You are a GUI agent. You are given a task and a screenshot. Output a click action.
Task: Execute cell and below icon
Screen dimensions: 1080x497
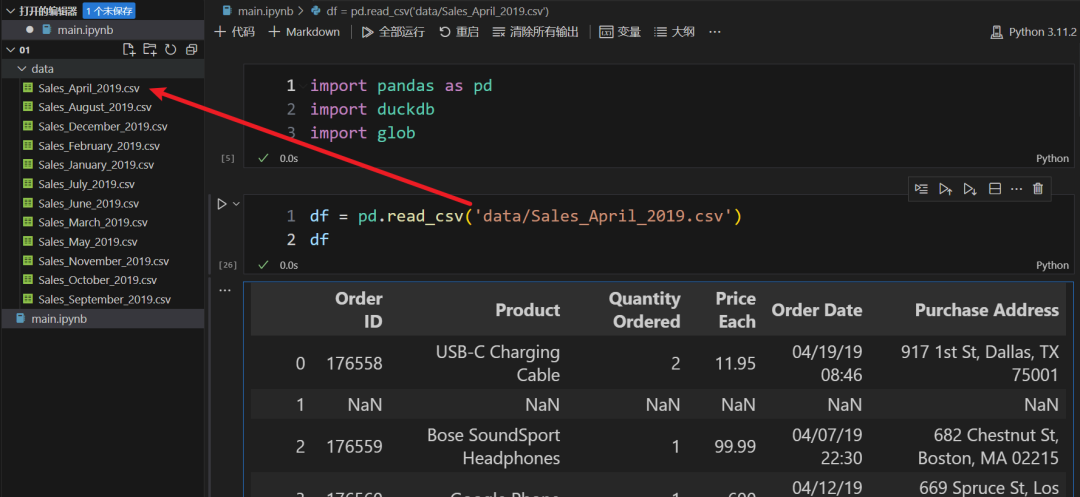[x=969, y=188]
